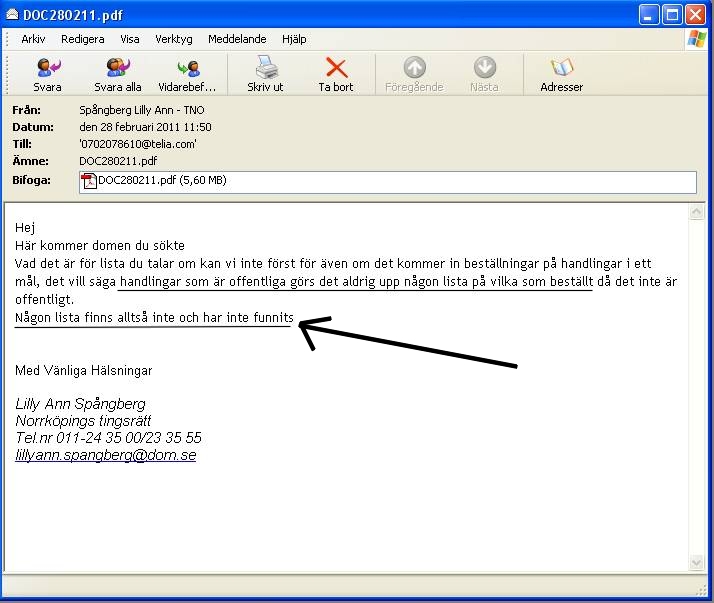Go to the Föregående message

(414, 75)
